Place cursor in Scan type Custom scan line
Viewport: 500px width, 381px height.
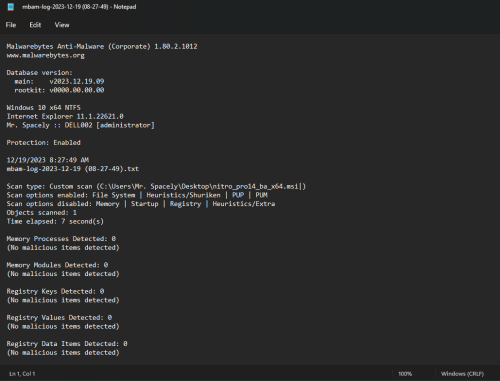pos(156,186)
